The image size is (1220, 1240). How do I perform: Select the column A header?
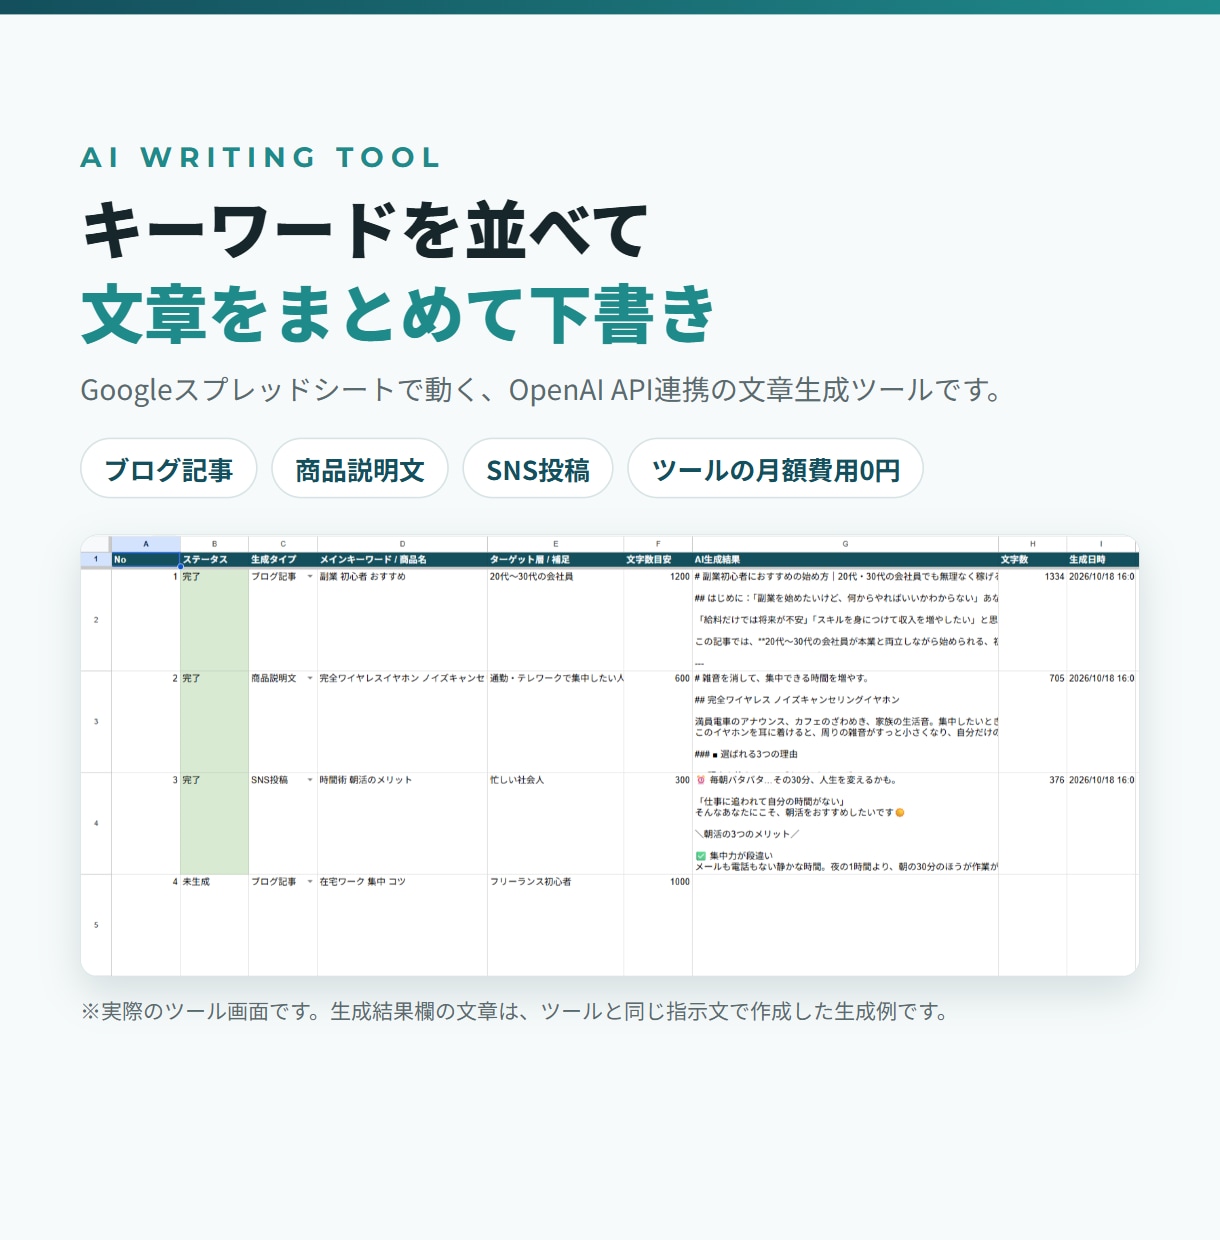coord(146,544)
